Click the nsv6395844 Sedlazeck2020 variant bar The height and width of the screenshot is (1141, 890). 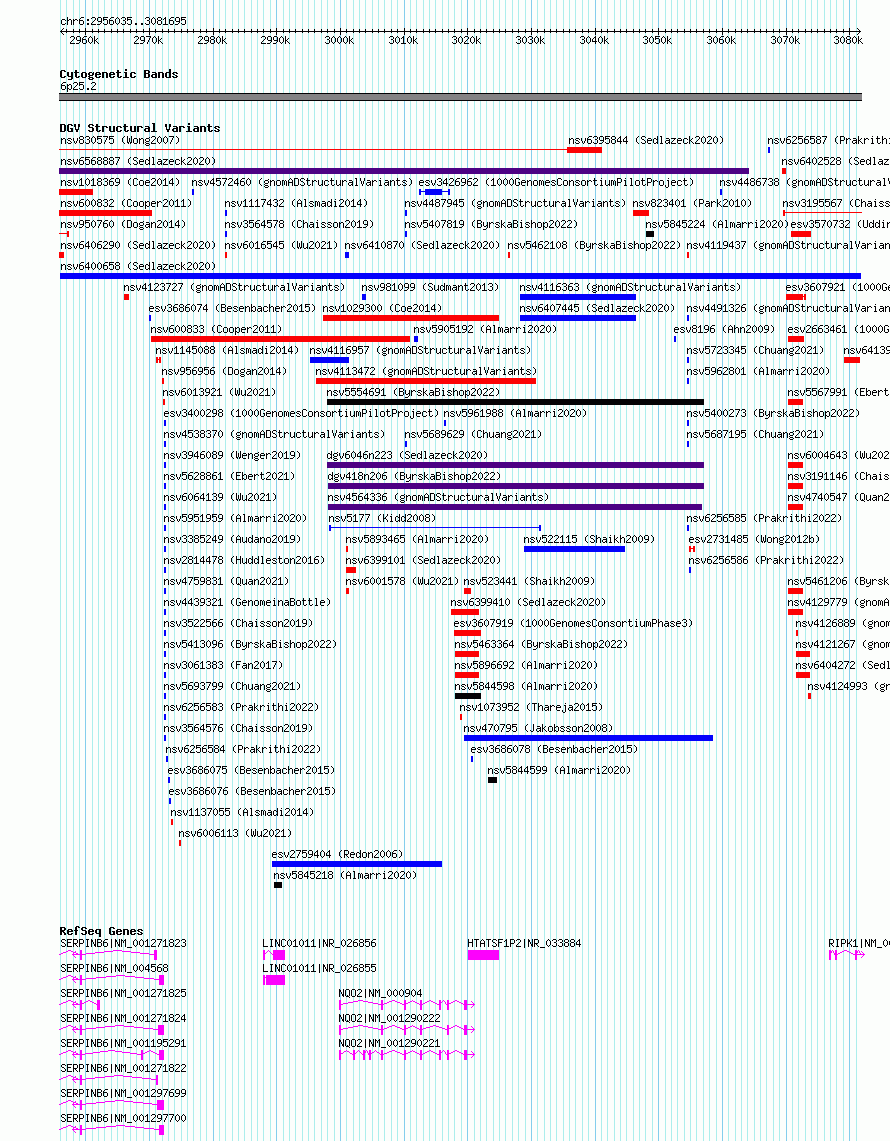584,150
